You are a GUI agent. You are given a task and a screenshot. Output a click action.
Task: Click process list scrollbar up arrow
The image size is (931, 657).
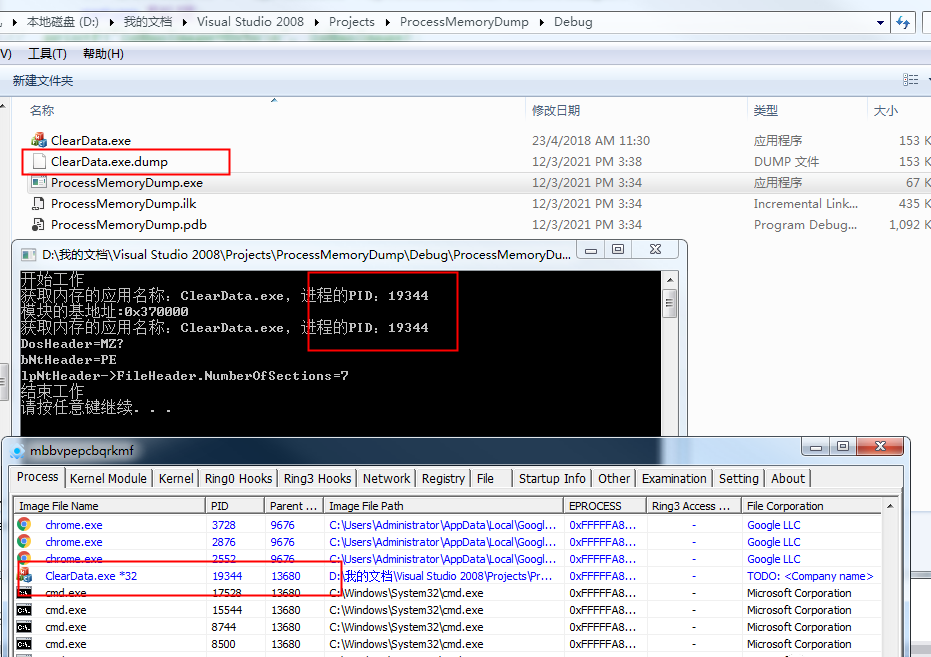[890, 506]
